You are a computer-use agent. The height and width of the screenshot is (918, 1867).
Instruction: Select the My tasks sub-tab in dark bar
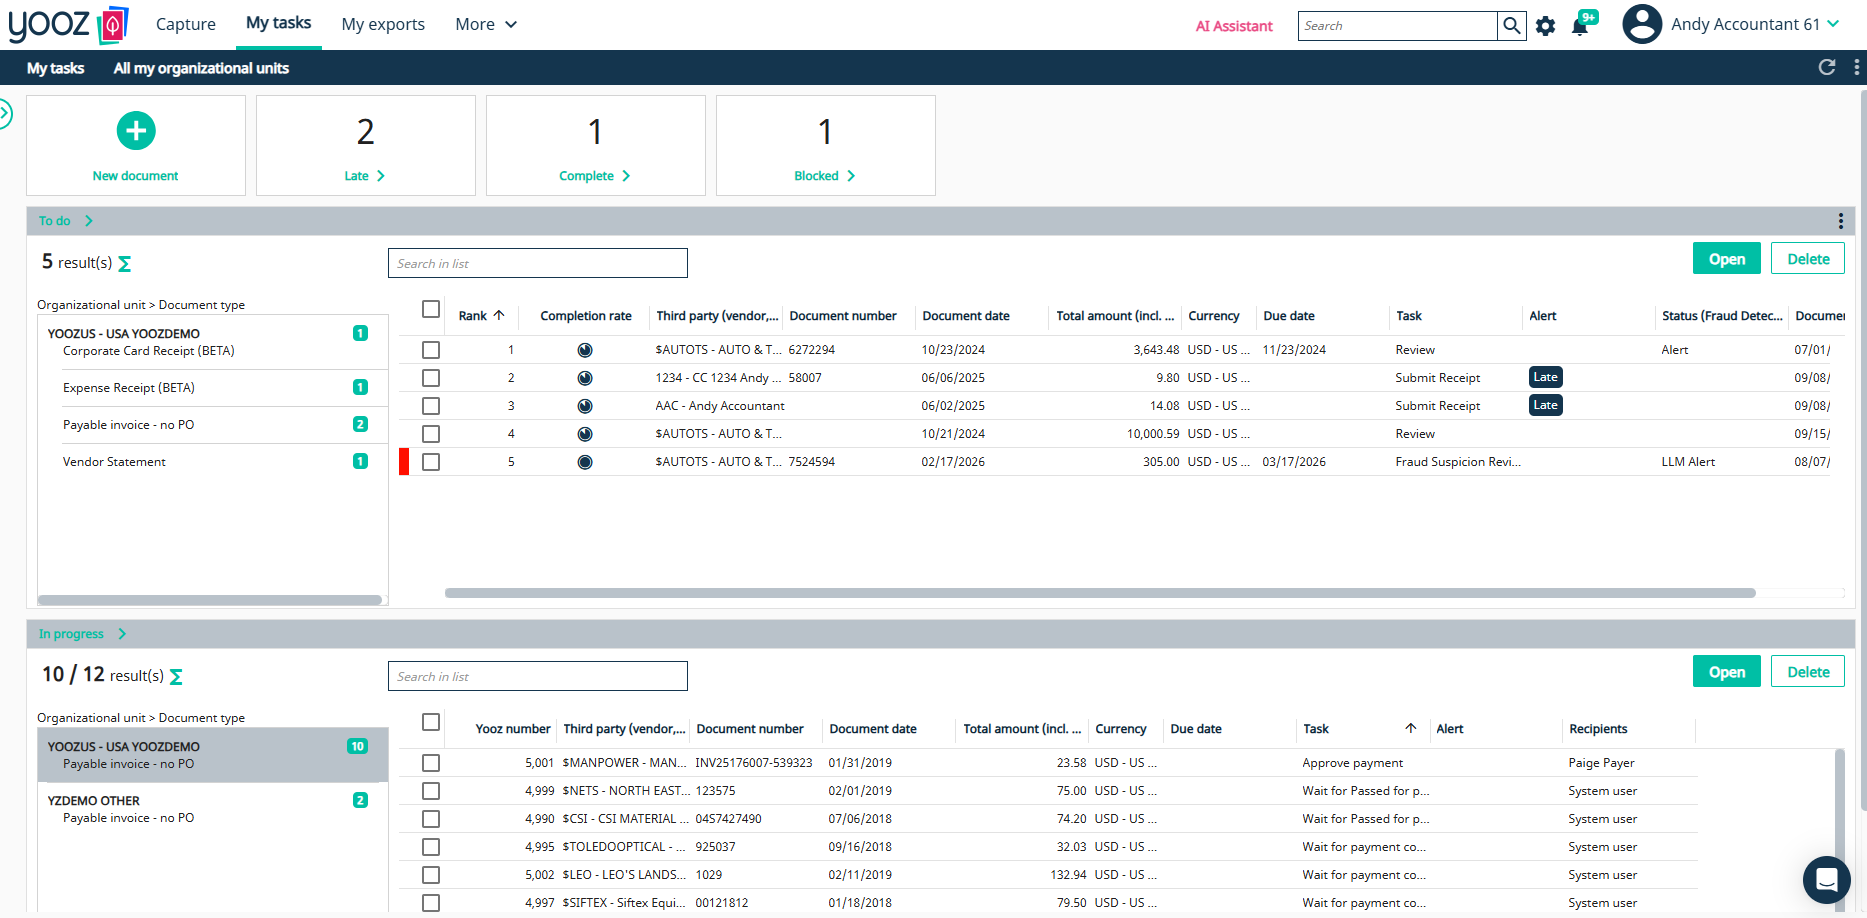55,68
